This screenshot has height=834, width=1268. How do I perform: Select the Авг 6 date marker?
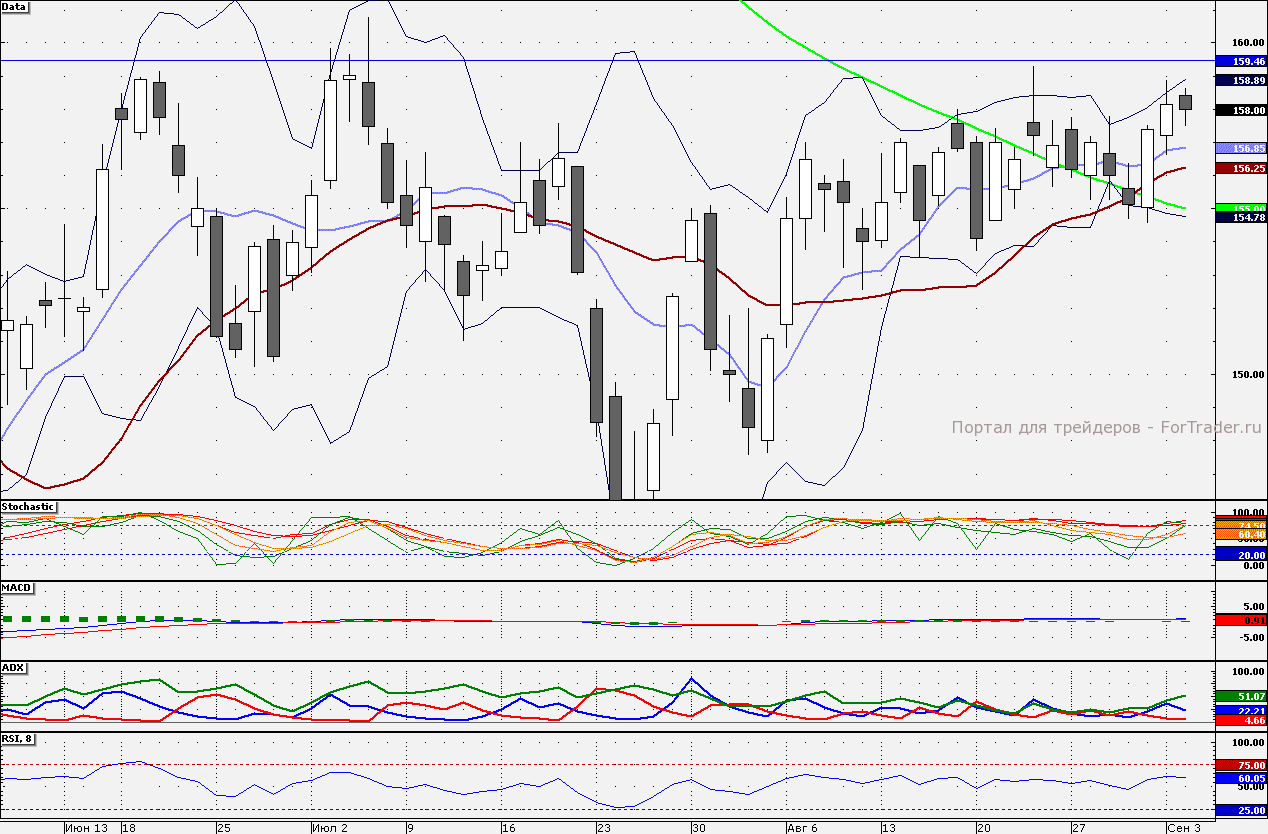[804, 828]
